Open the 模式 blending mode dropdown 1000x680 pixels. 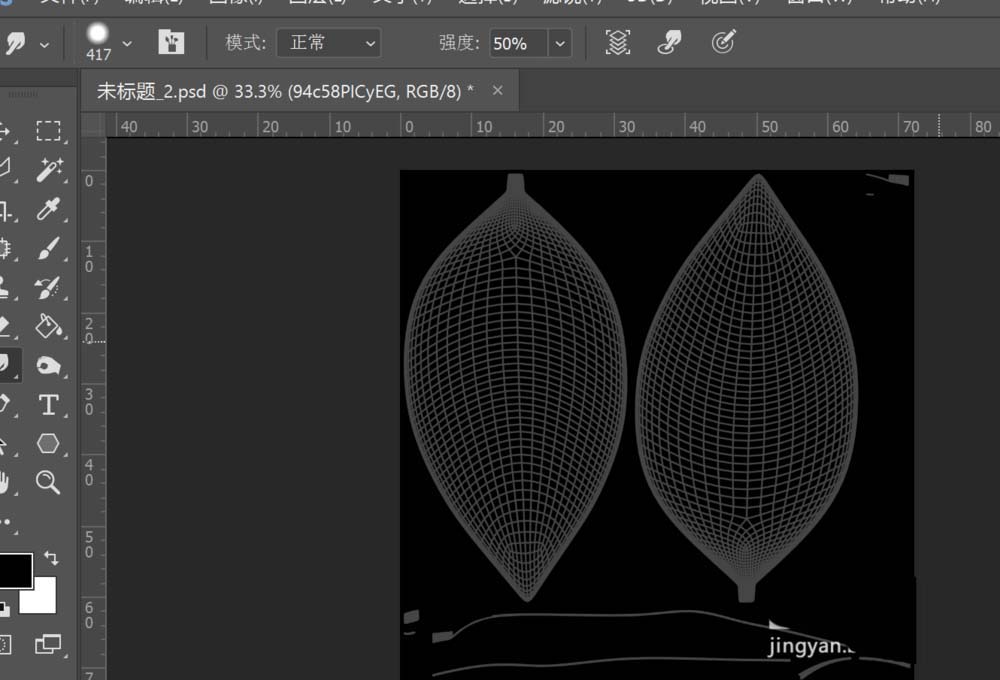[329, 43]
